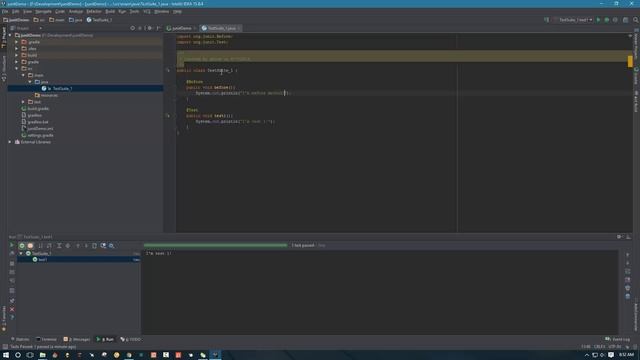The image size is (640, 360).
Task: Open Terminal tool window tab
Action: pos(46,339)
